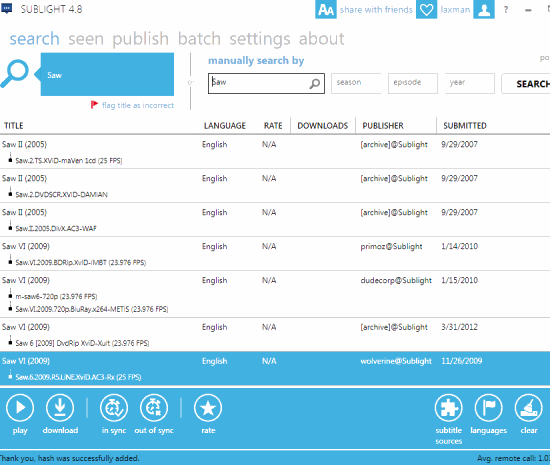Select release Saw.6.2009.R5.LiNE.XviD.AC3-Rx
The width and height of the screenshot is (550, 465).
coord(78,377)
